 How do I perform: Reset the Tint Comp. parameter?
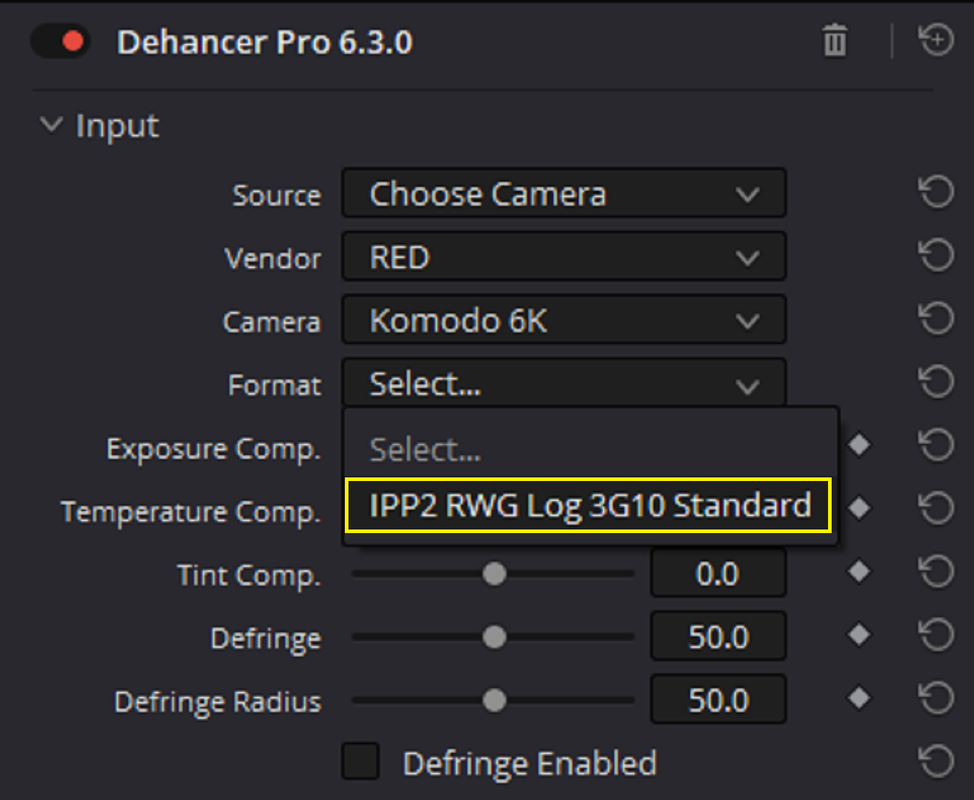coord(936,572)
